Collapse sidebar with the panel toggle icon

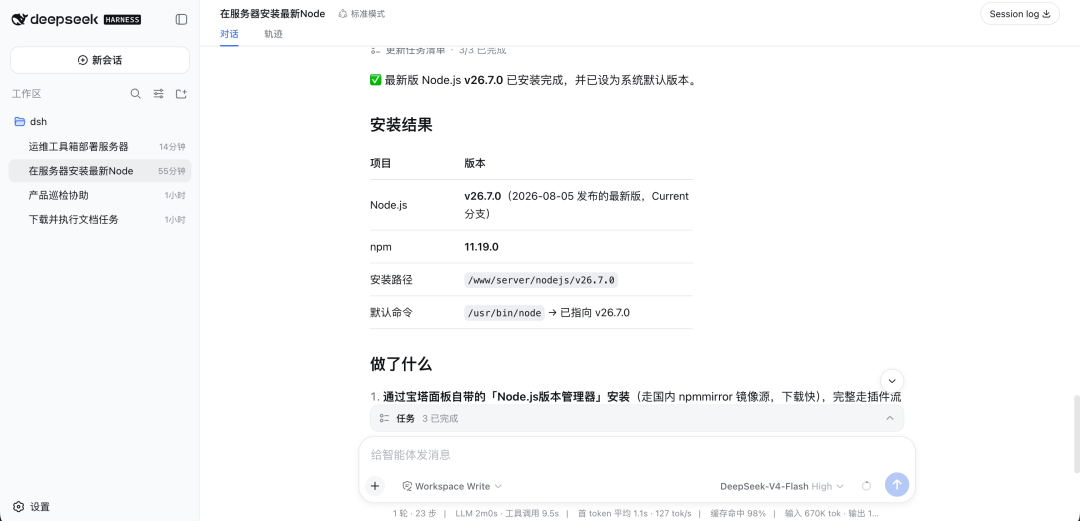tap(181, 19)
